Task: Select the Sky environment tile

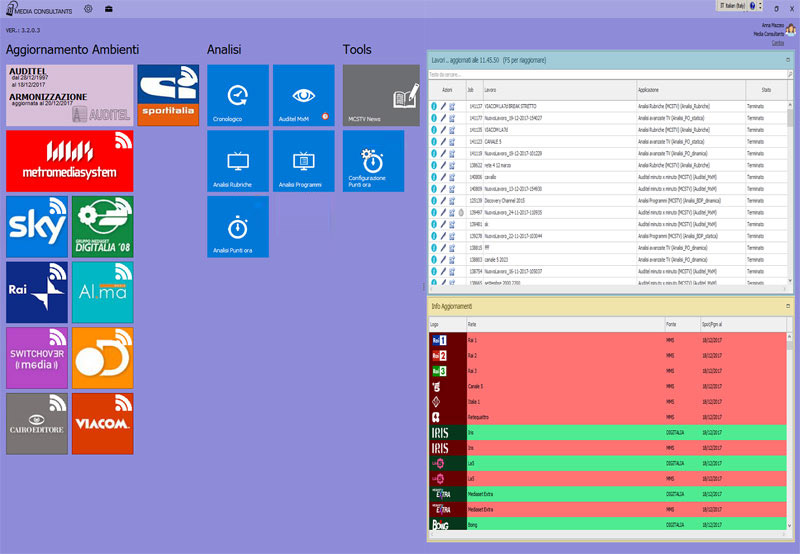Action: tap(36, 226)
